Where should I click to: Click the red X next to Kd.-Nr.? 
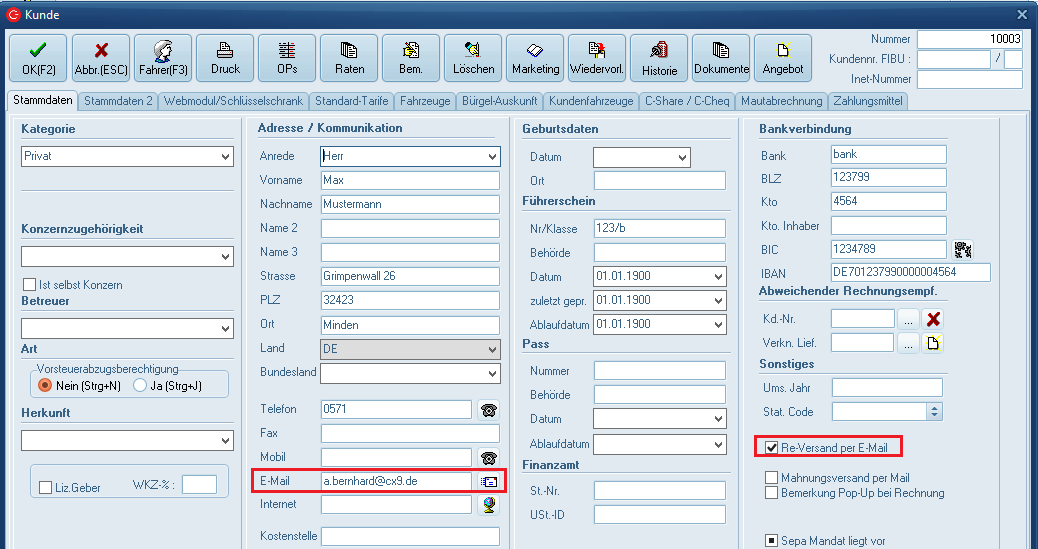[x=933, y=320]
